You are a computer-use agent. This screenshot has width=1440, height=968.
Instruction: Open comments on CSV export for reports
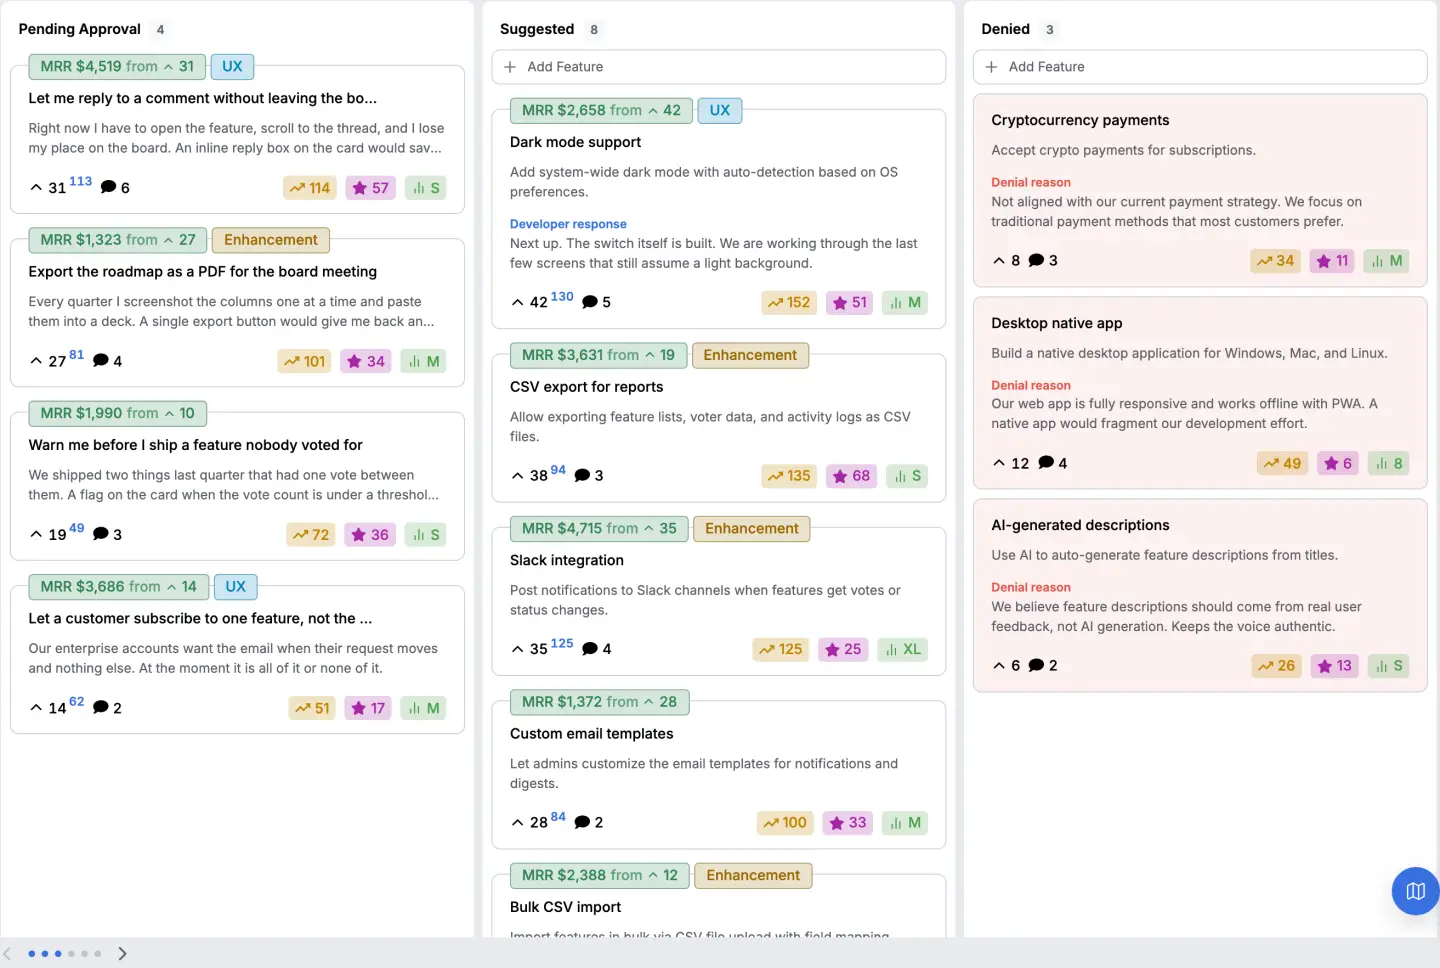[x=582, y=475]
